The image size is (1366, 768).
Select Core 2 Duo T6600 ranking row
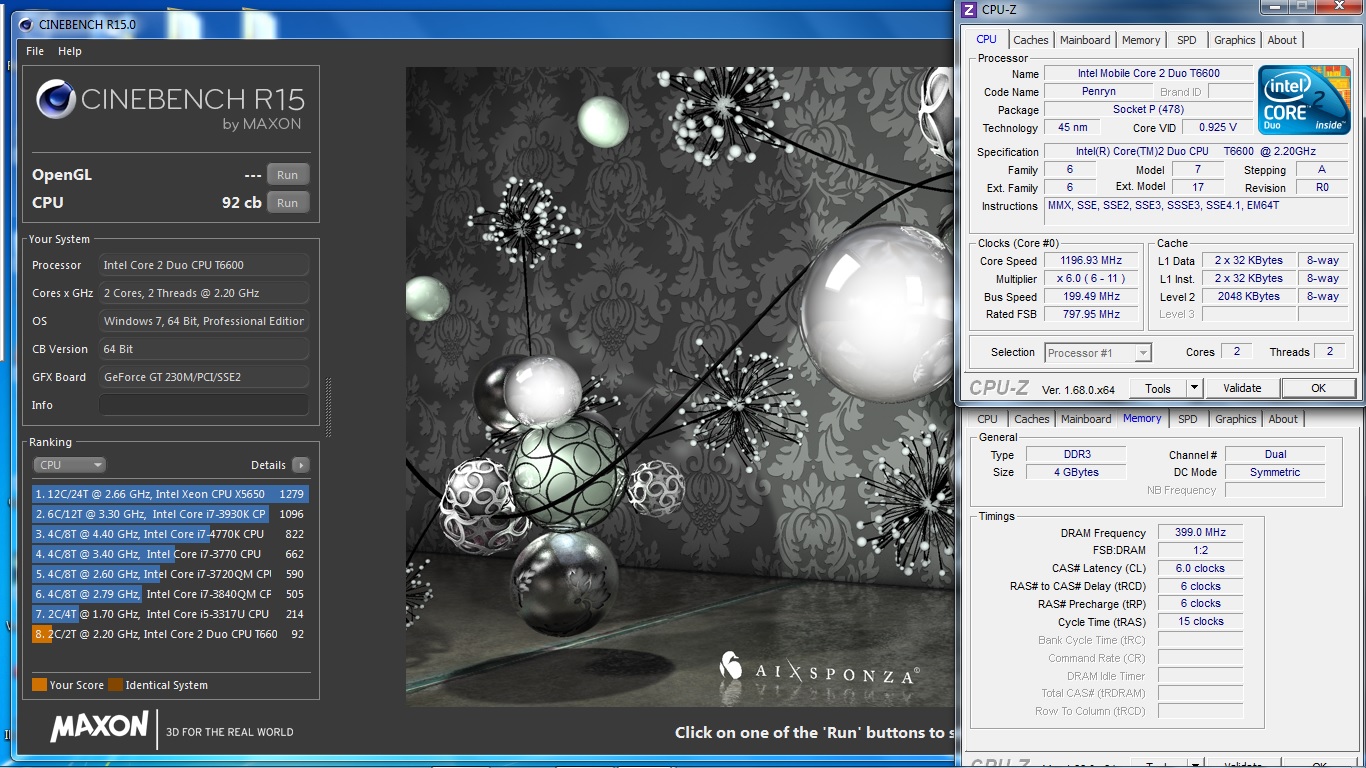170,634
